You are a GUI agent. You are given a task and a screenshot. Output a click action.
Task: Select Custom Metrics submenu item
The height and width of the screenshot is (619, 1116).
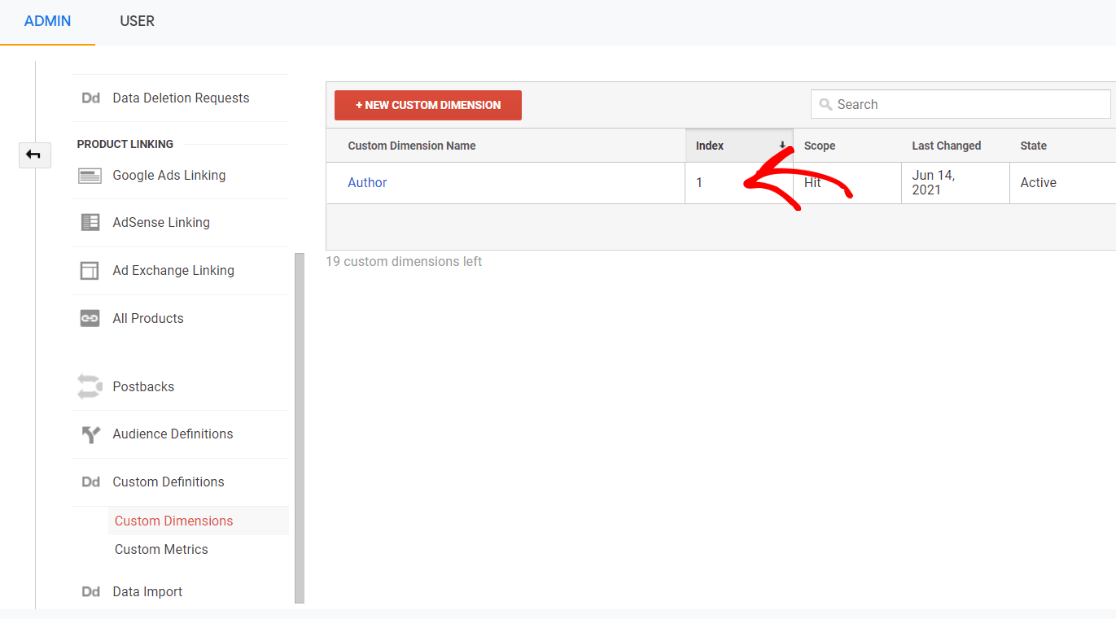click(162, 549)
